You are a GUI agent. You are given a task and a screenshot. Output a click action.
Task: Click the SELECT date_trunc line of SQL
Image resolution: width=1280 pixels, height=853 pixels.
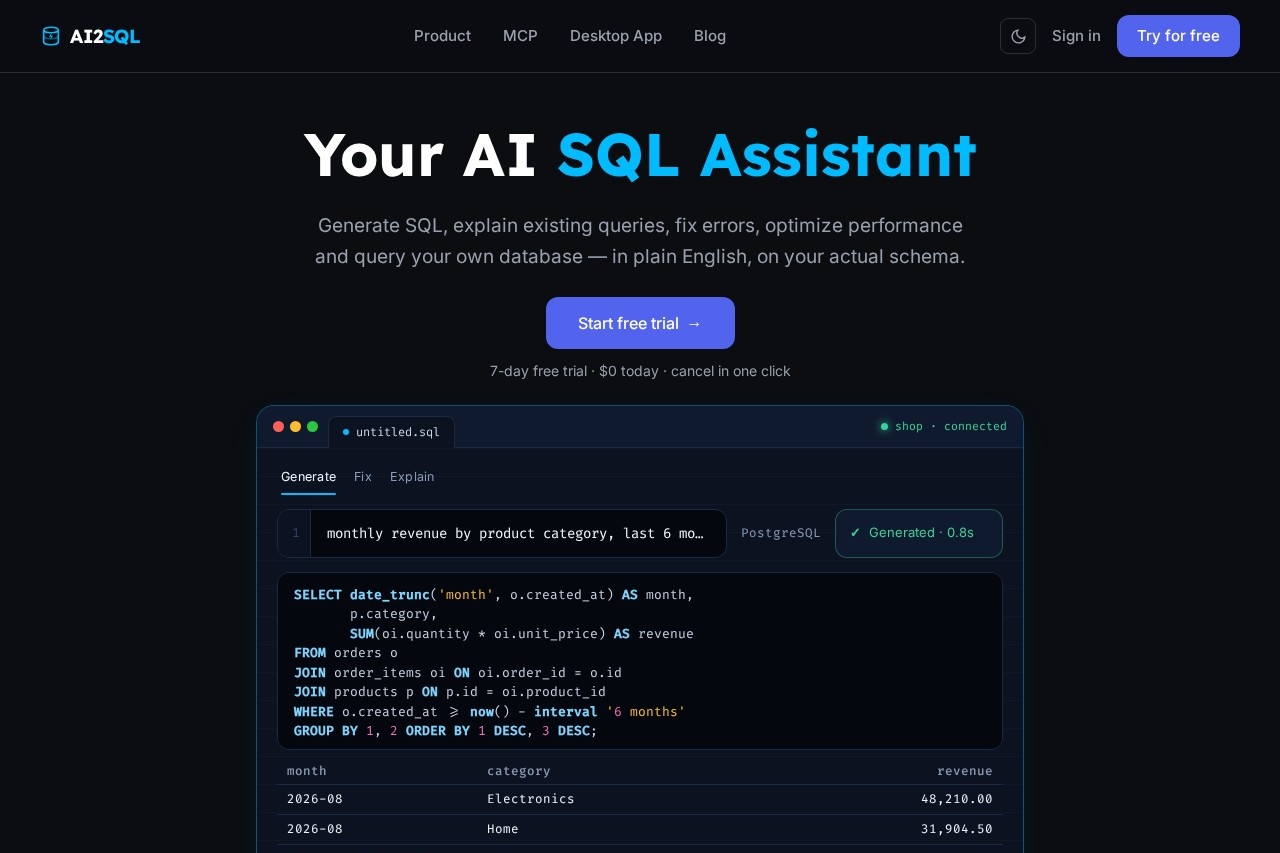click(x=494, y=595)
